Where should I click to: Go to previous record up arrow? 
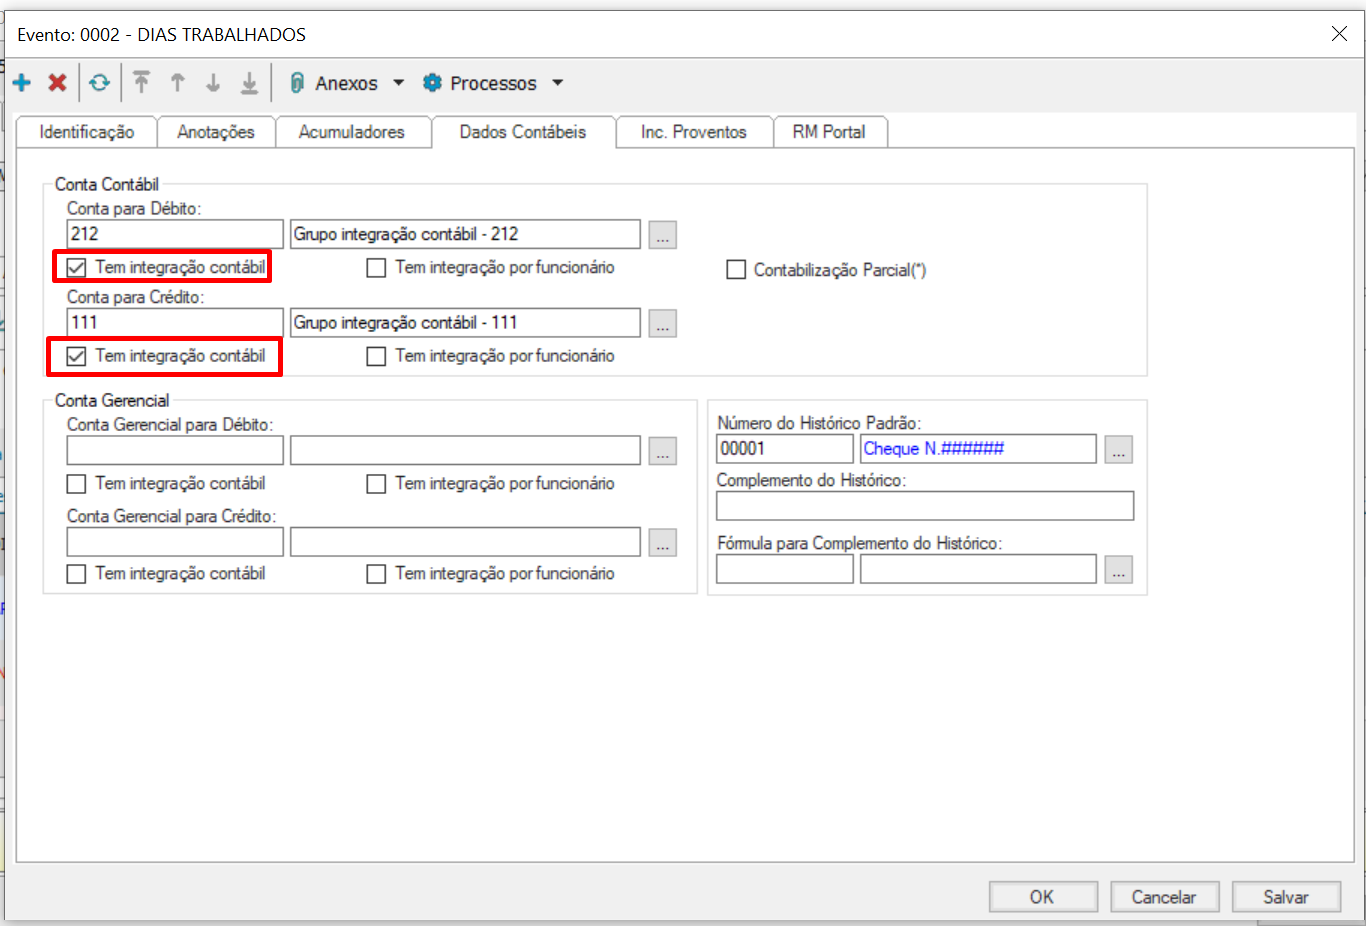[178, 83]
